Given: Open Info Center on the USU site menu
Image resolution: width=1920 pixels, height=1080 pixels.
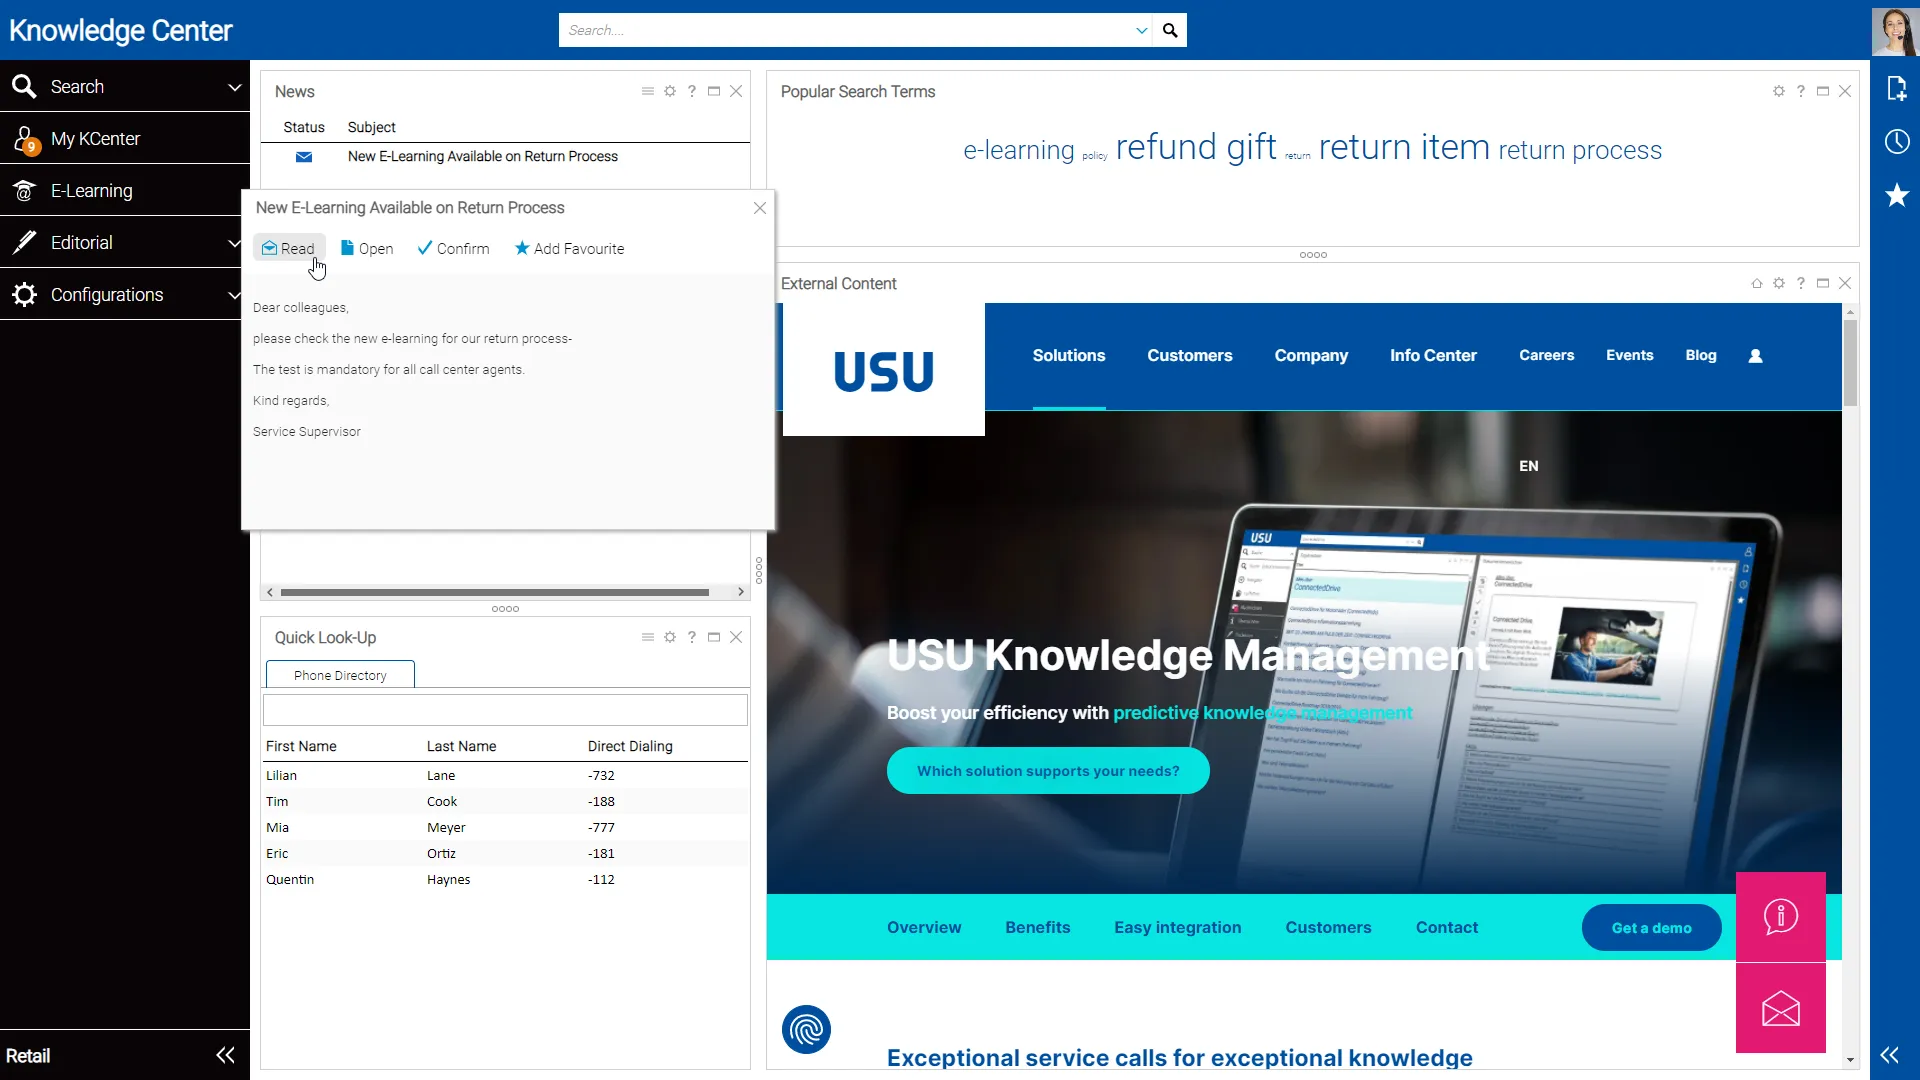Looking at the screenshot, I should click(x=1432, y=355).
